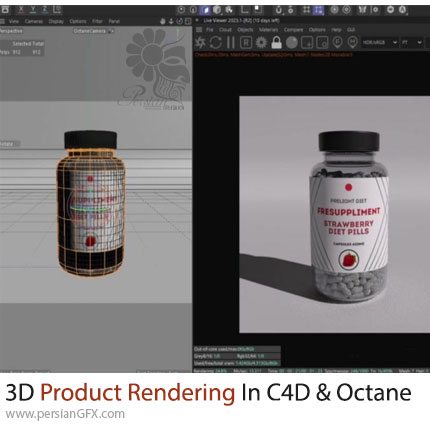
Task: Open the viewport Display menu
Action: point(56,21)
